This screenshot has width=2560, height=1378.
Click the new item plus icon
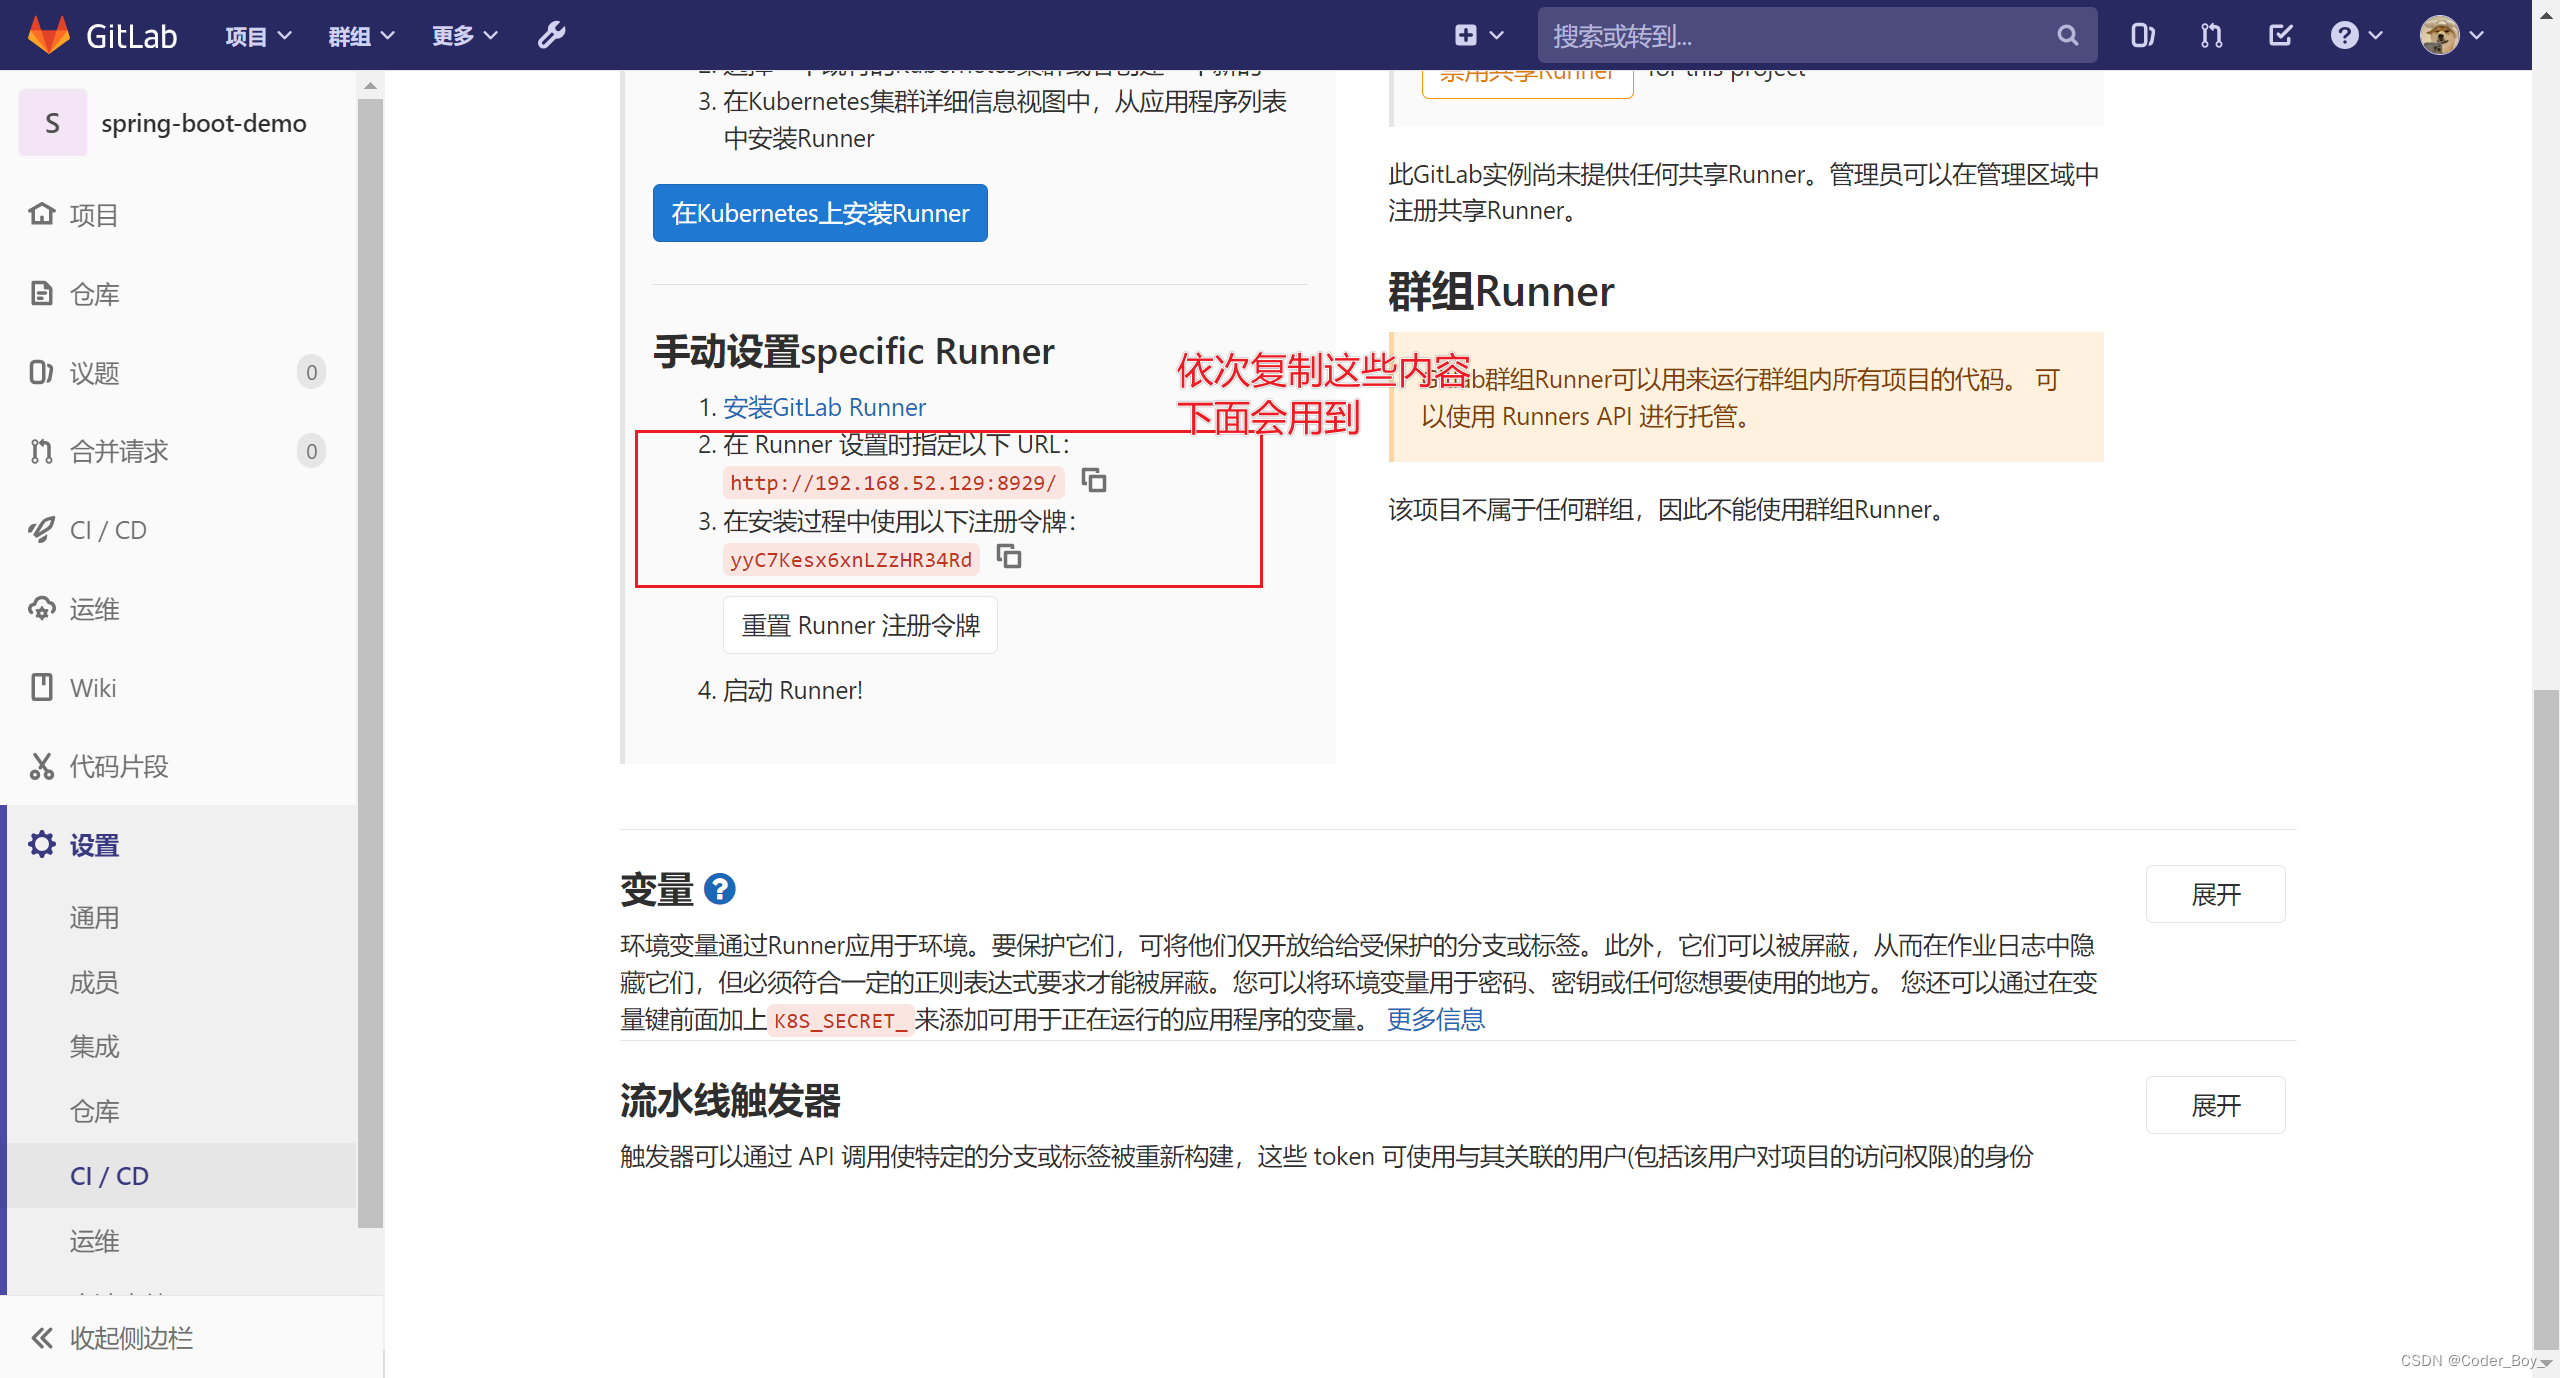[1466, 36]
